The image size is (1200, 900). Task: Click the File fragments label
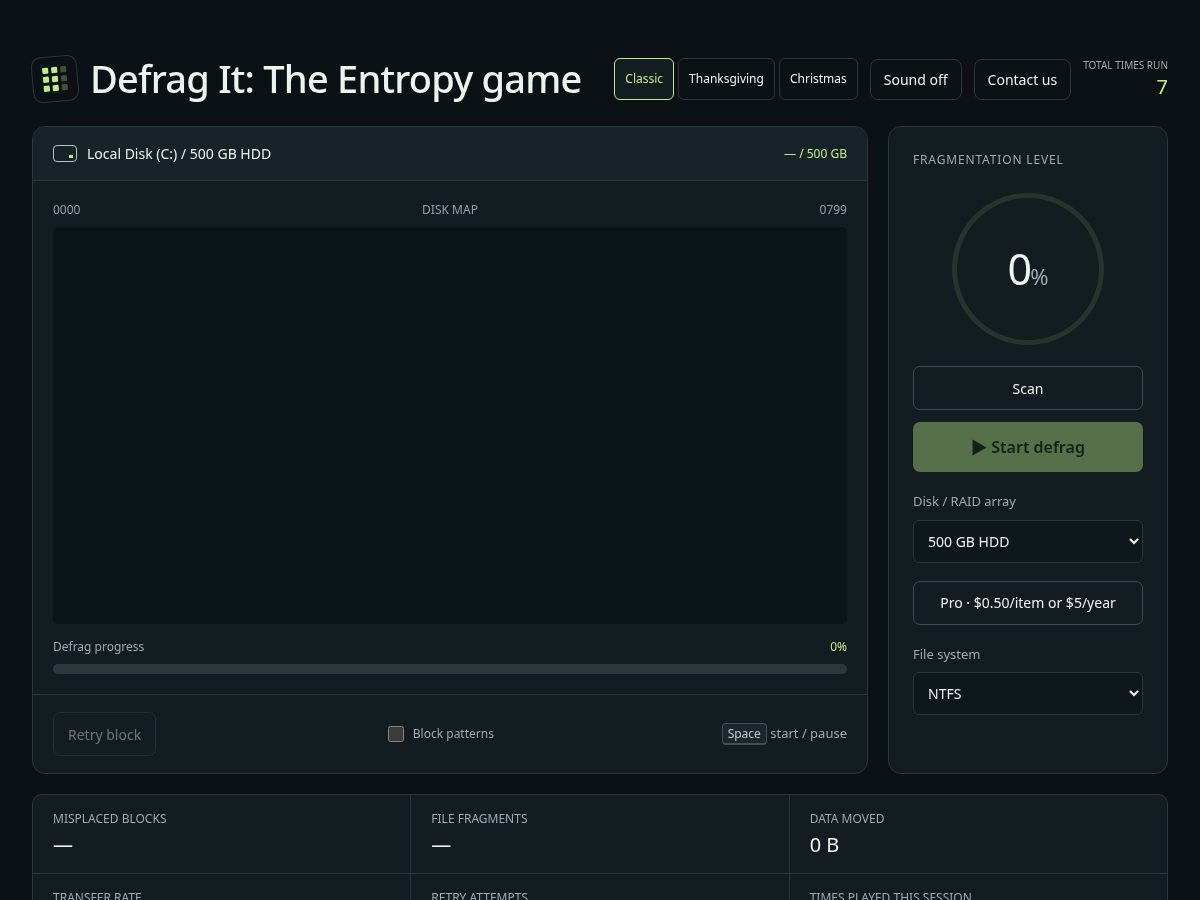(x=479, y=818)
